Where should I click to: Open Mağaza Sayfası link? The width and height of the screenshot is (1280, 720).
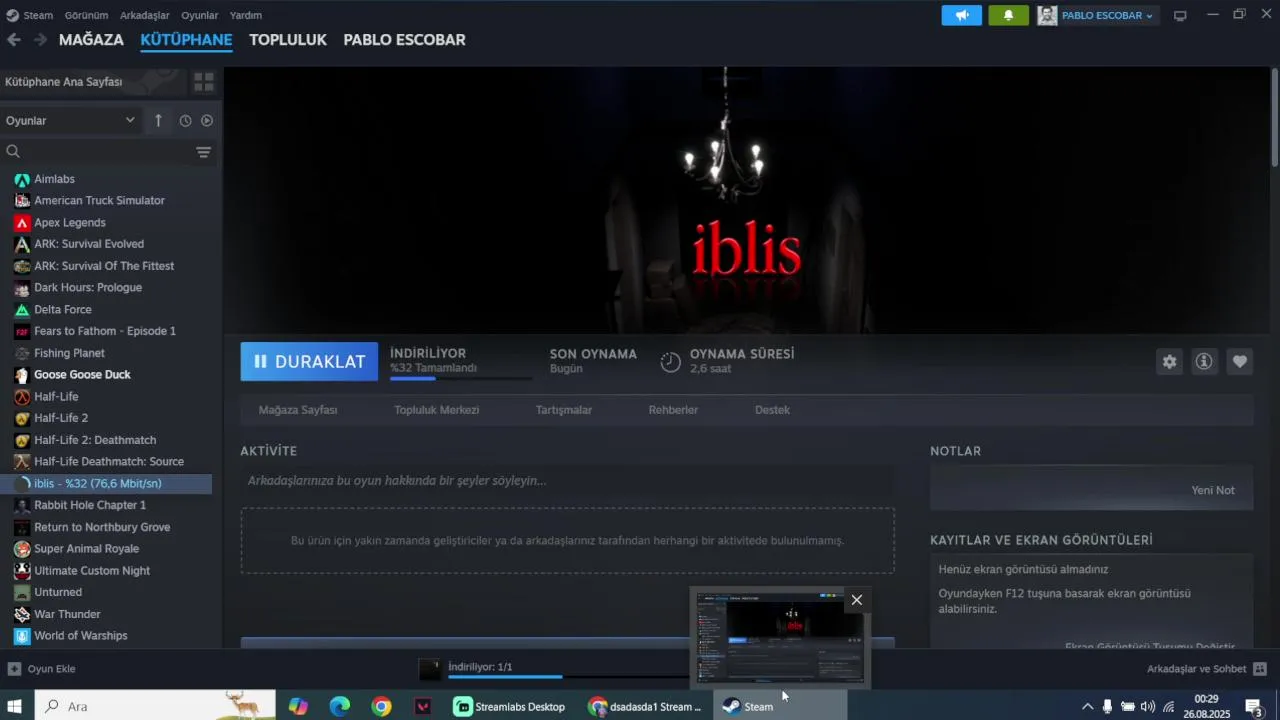tap(298, 410)
